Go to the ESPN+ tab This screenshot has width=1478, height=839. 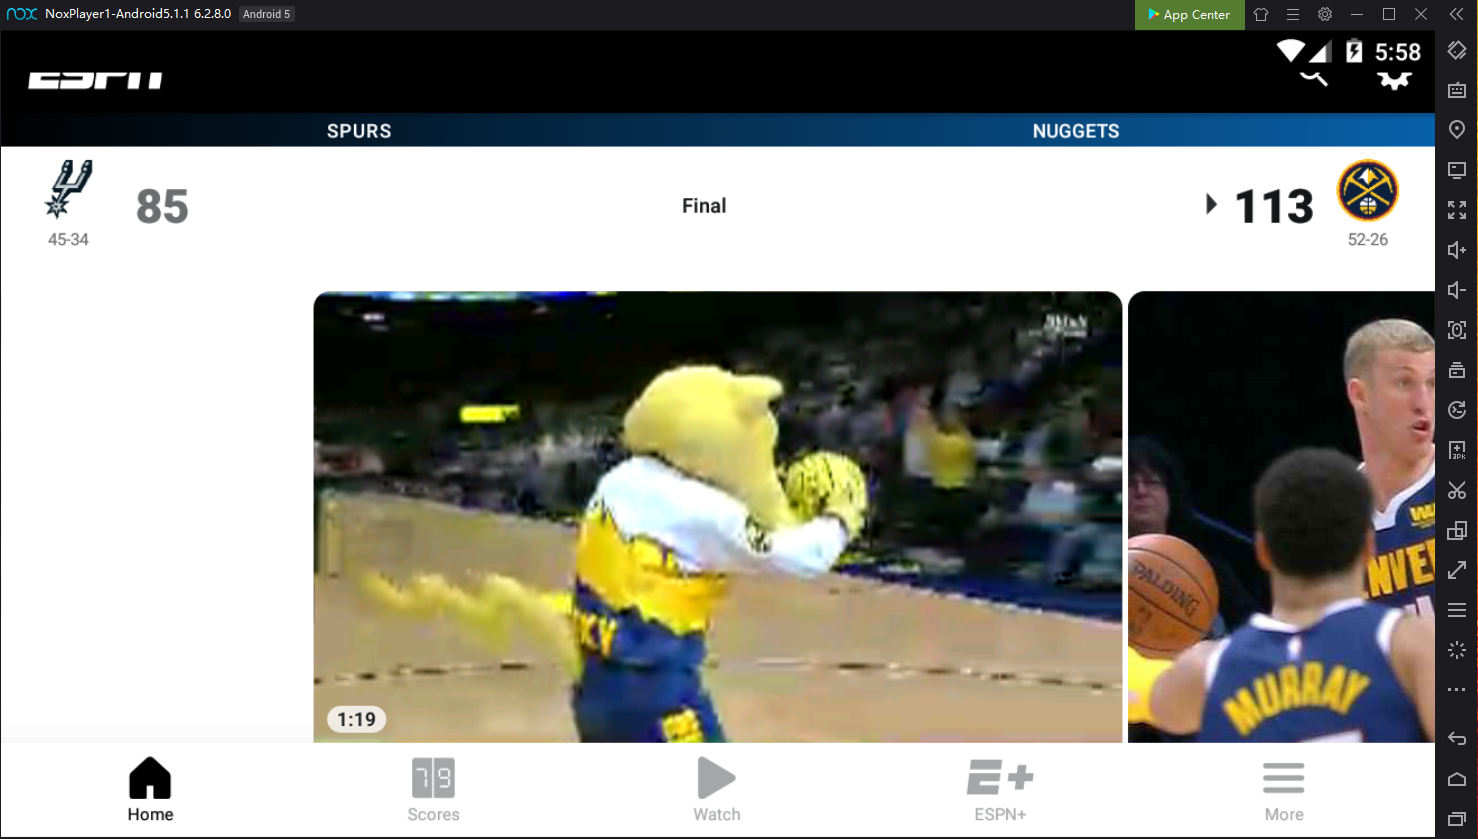[x=1000, y=790]
